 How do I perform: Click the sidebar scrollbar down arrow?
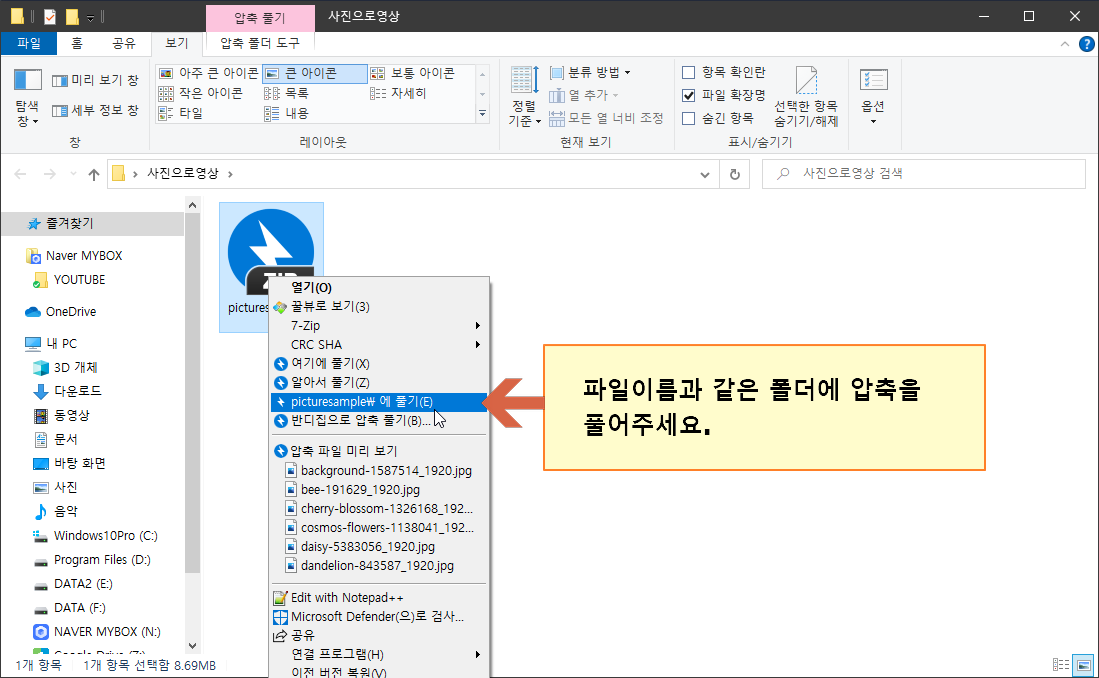coord(192,646)
